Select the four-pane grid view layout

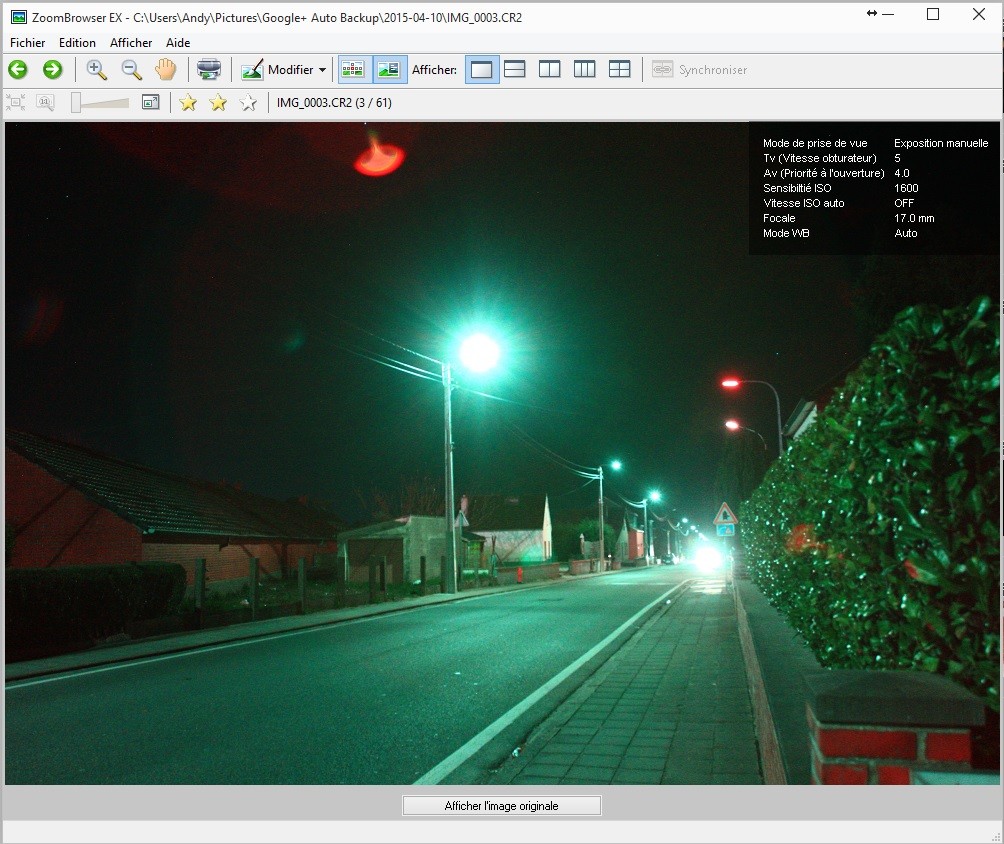click(619, 69)
